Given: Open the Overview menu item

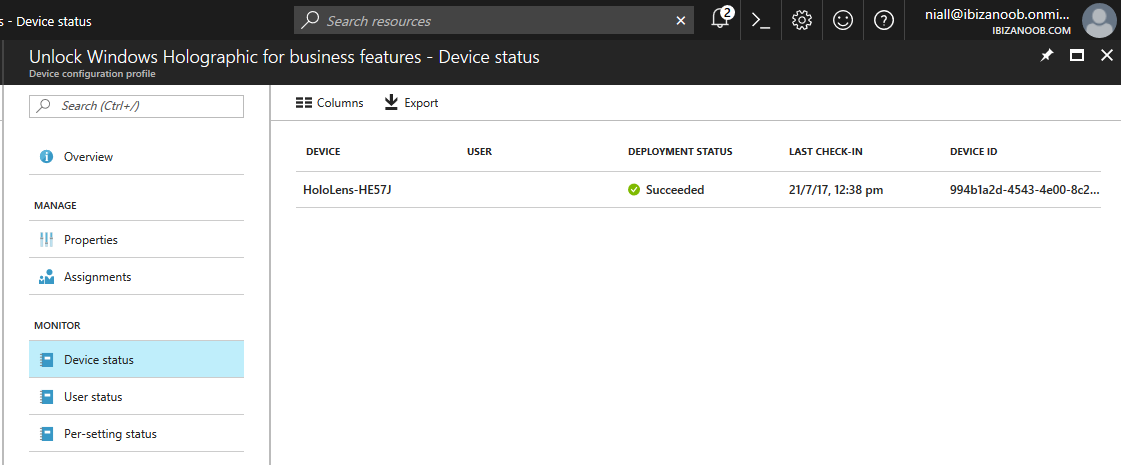Looking at the screenshot, I should (137, 157).
